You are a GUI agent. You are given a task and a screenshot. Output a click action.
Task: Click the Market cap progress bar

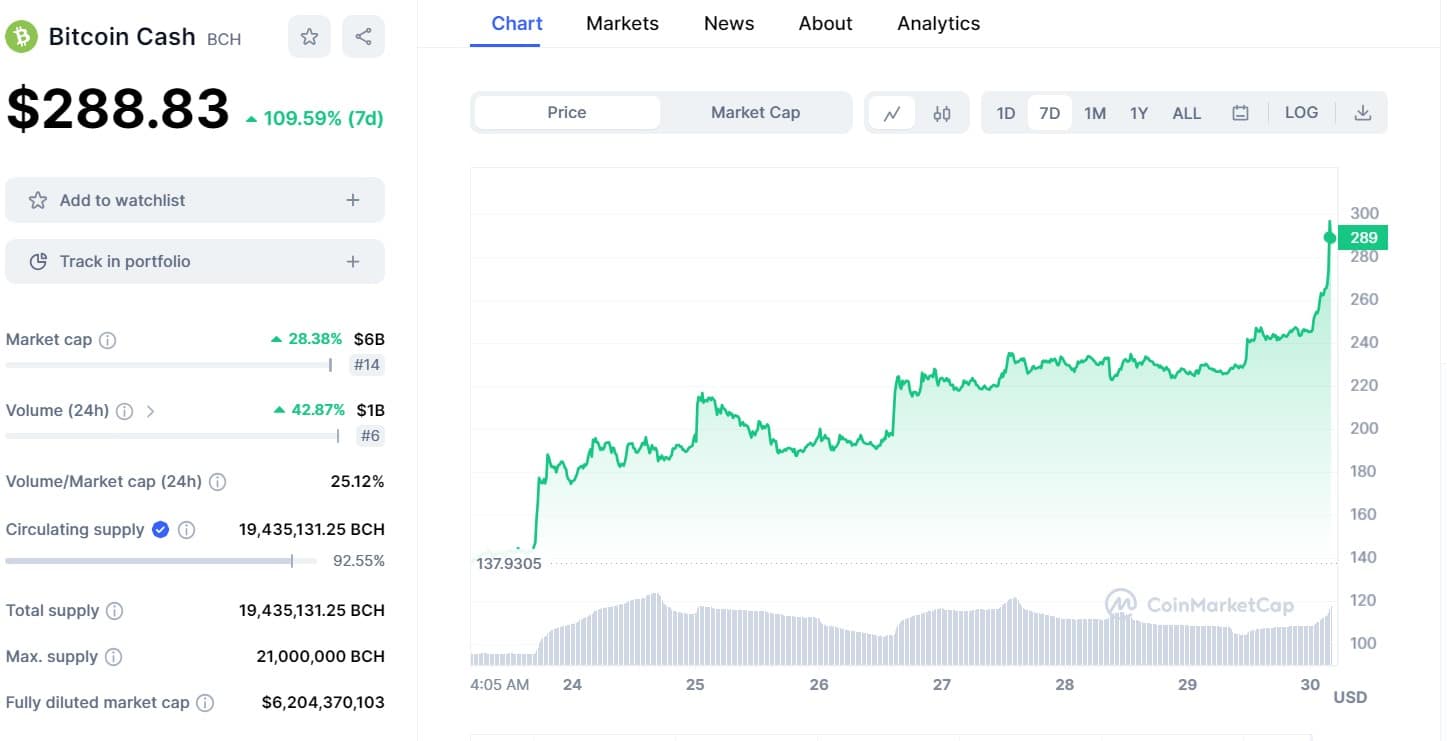coord(169,365)
